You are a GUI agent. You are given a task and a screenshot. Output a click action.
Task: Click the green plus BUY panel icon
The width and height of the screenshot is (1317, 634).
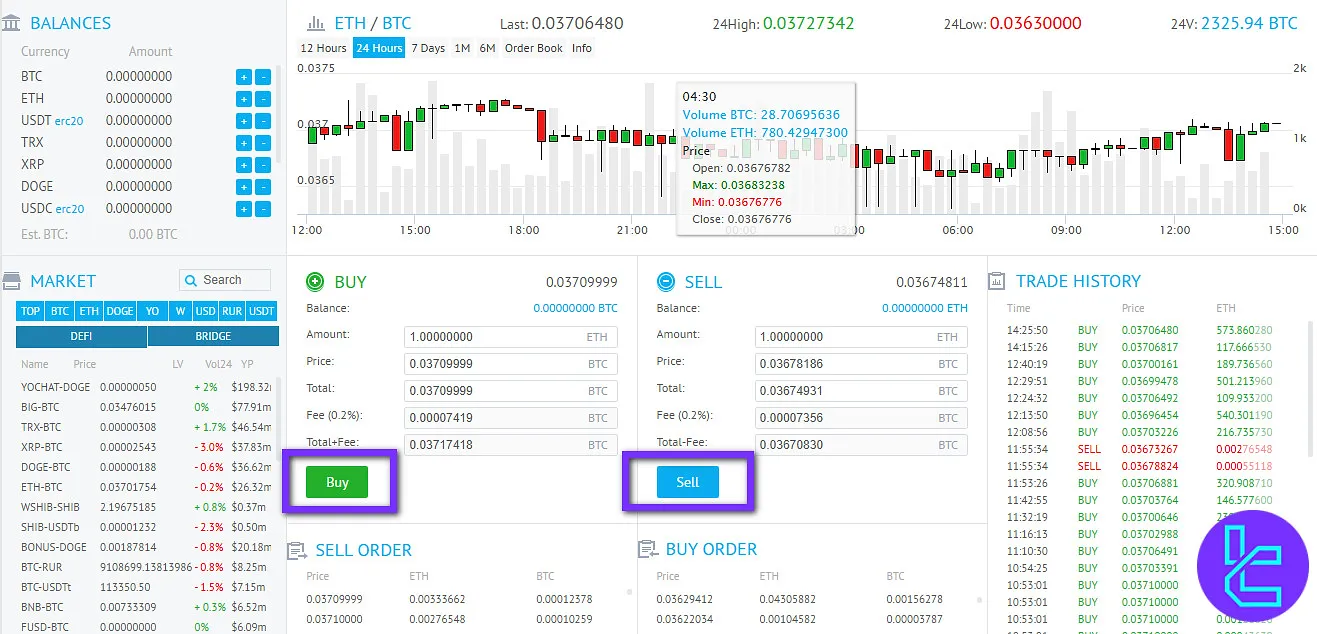315,282
